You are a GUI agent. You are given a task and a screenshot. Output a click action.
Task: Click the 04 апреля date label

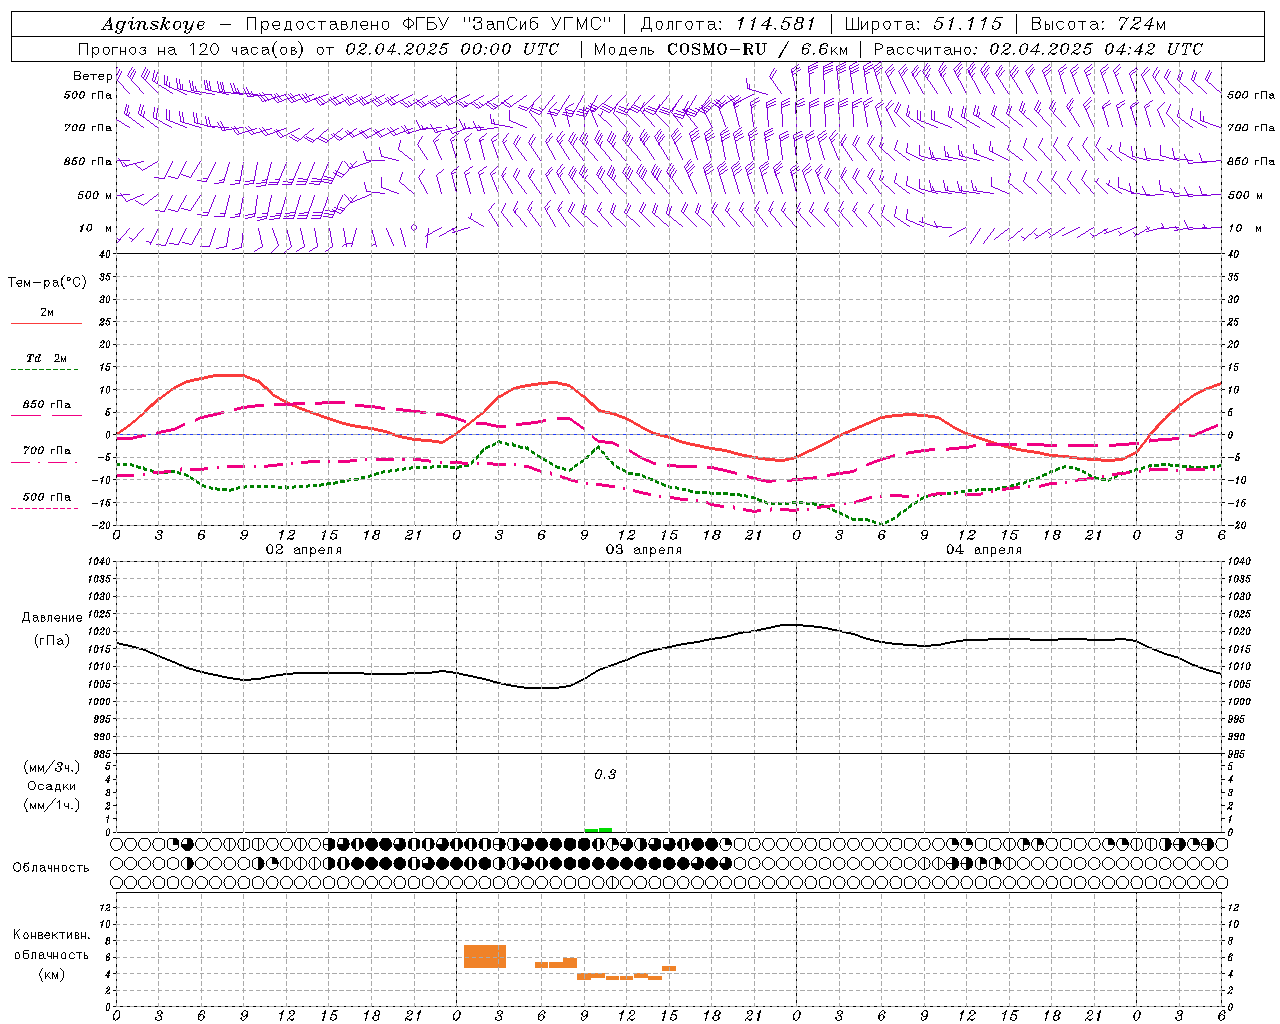coord(983,549)
